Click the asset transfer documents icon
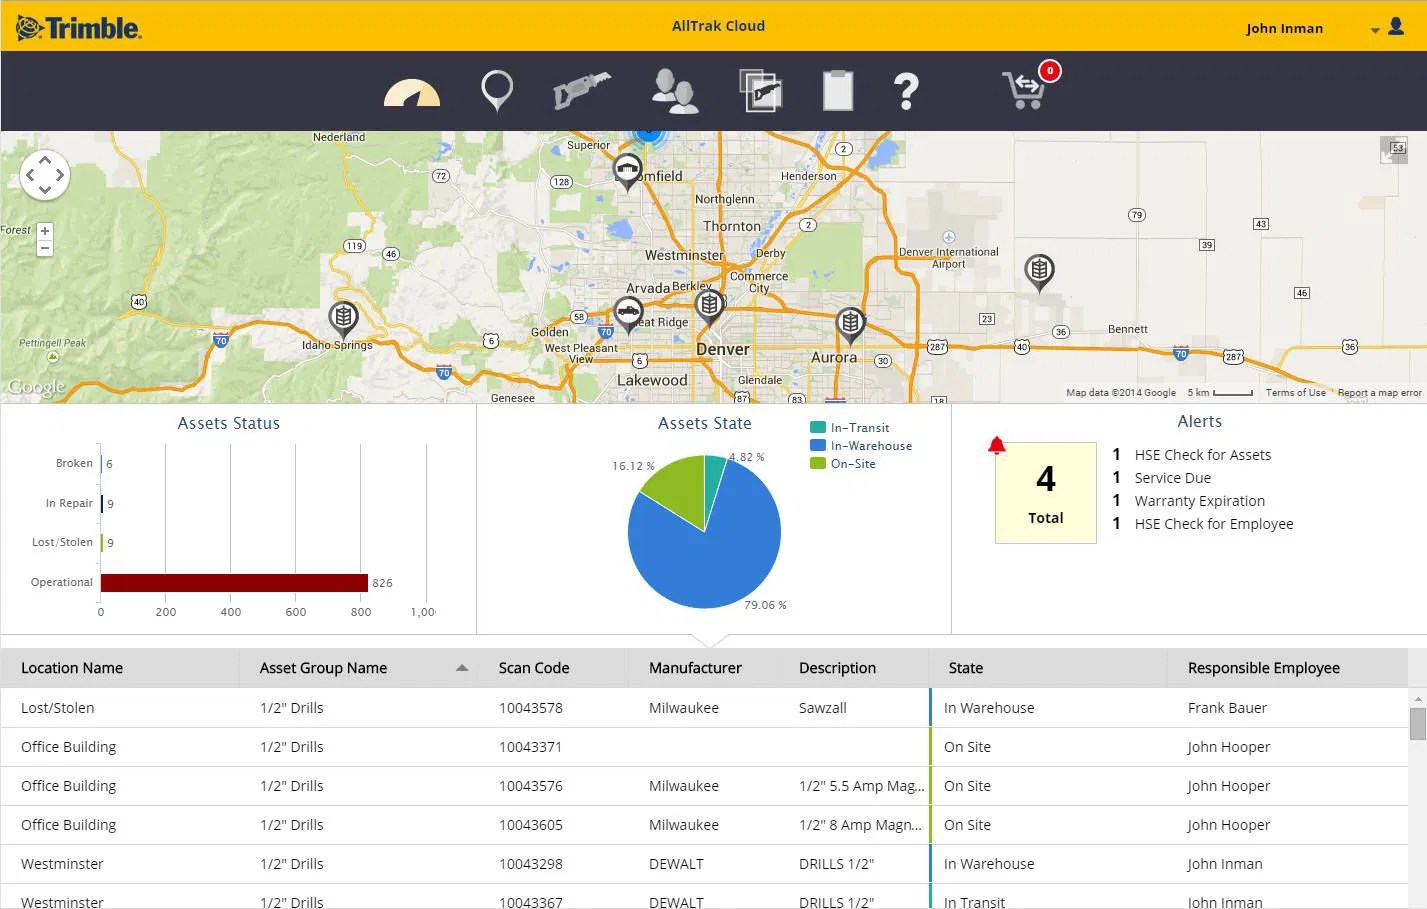1427x909 pixels. [760, 89]
